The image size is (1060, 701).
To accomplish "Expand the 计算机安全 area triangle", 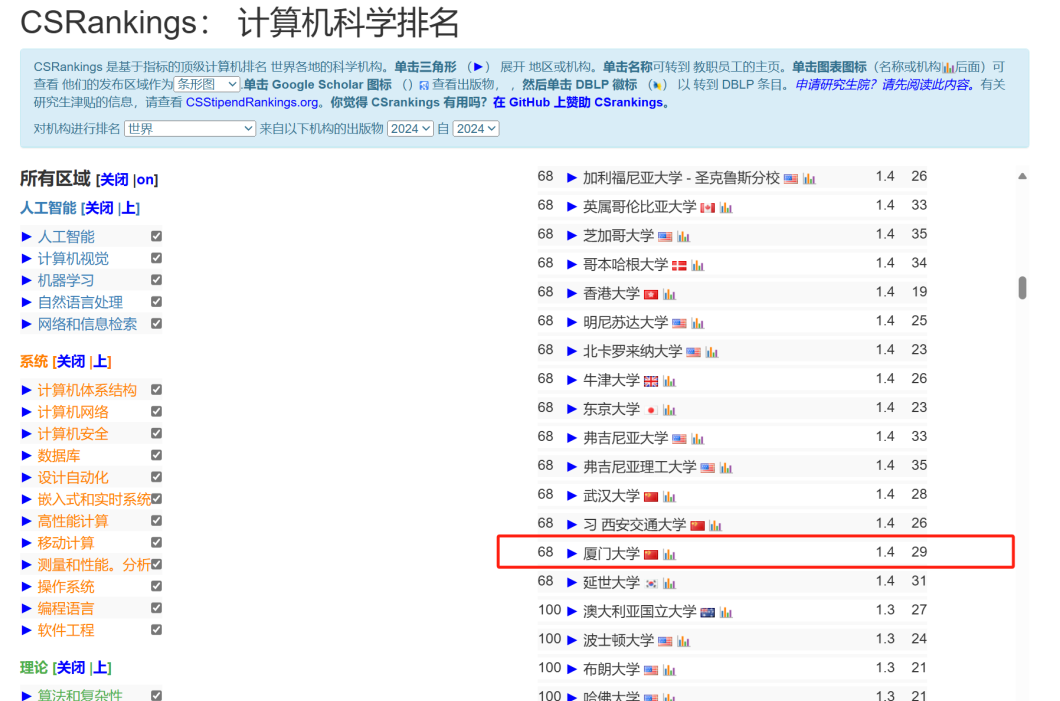I will (26, 433).
